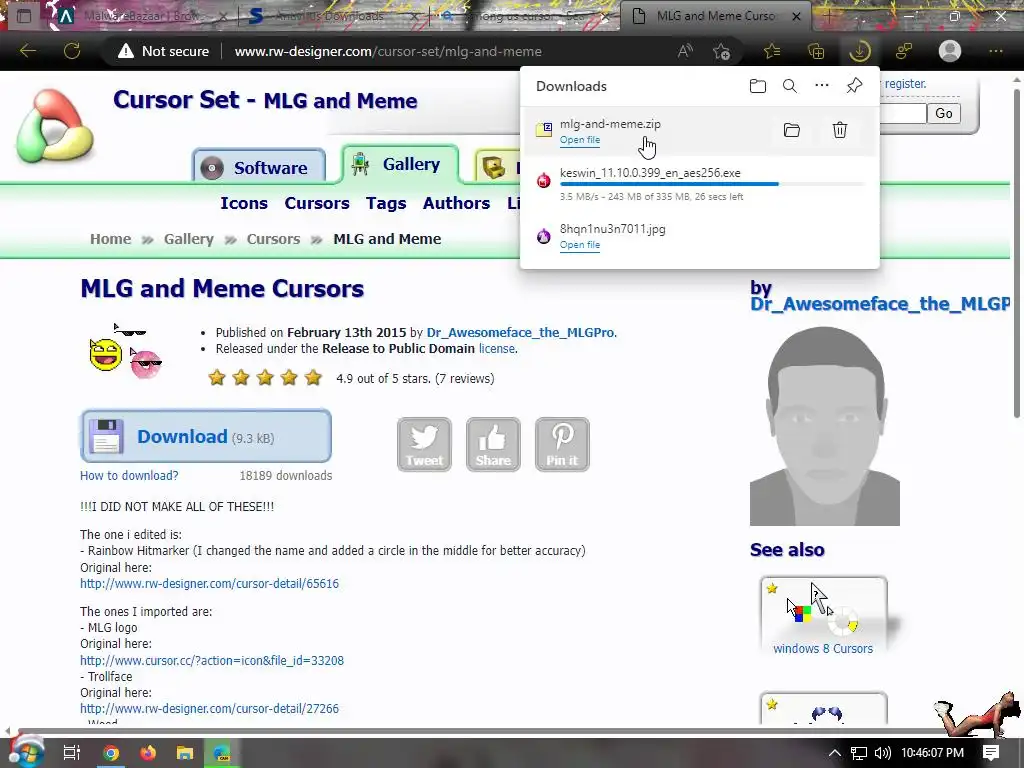The image size is (1024, 768).
Task: Open the Collections icon in toolbar
Action: 816,51
